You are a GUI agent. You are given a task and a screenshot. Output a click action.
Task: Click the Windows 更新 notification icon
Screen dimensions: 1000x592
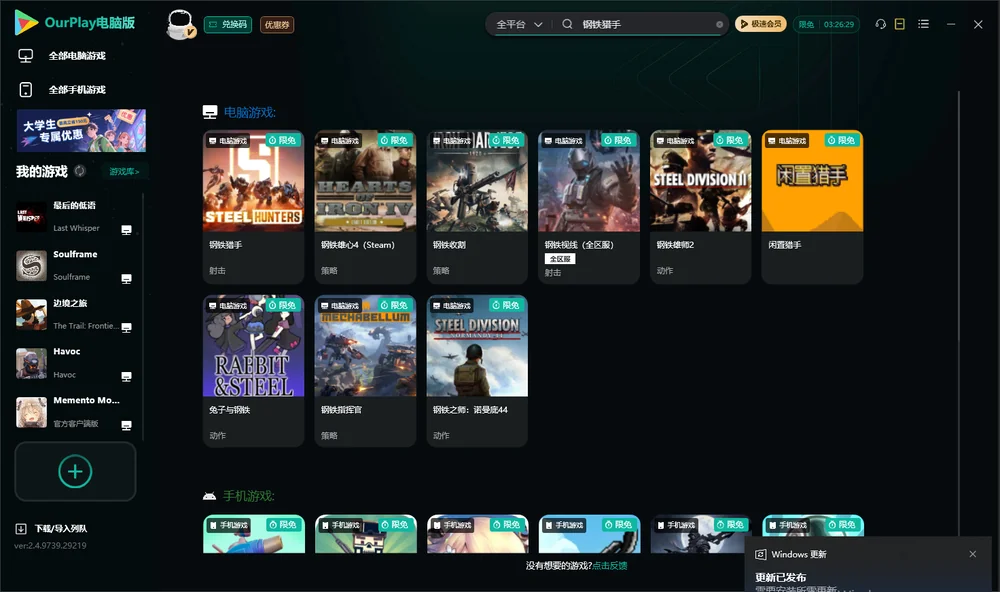[x=760, y=554]
